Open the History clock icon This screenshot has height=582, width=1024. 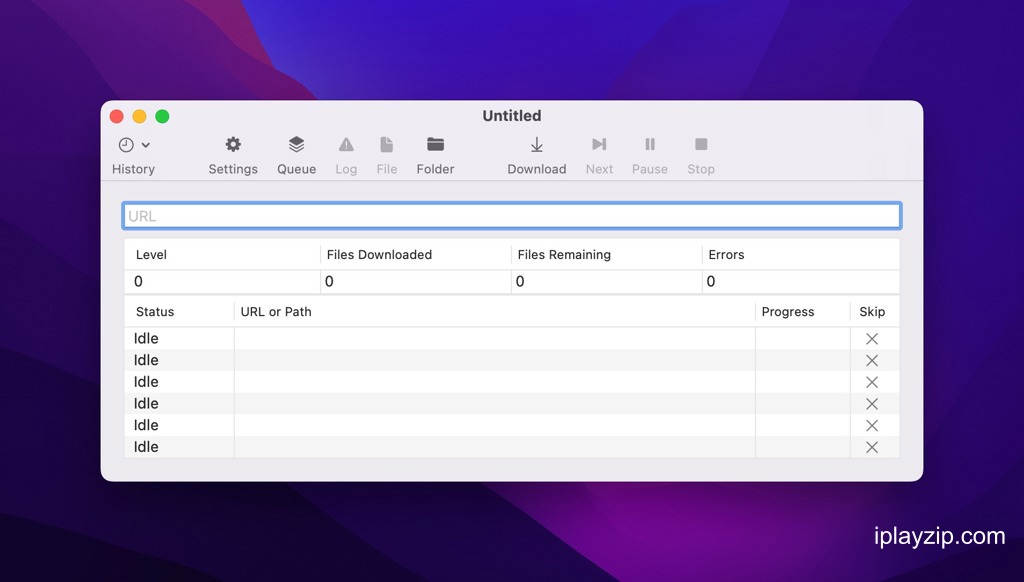click(126, 145)
